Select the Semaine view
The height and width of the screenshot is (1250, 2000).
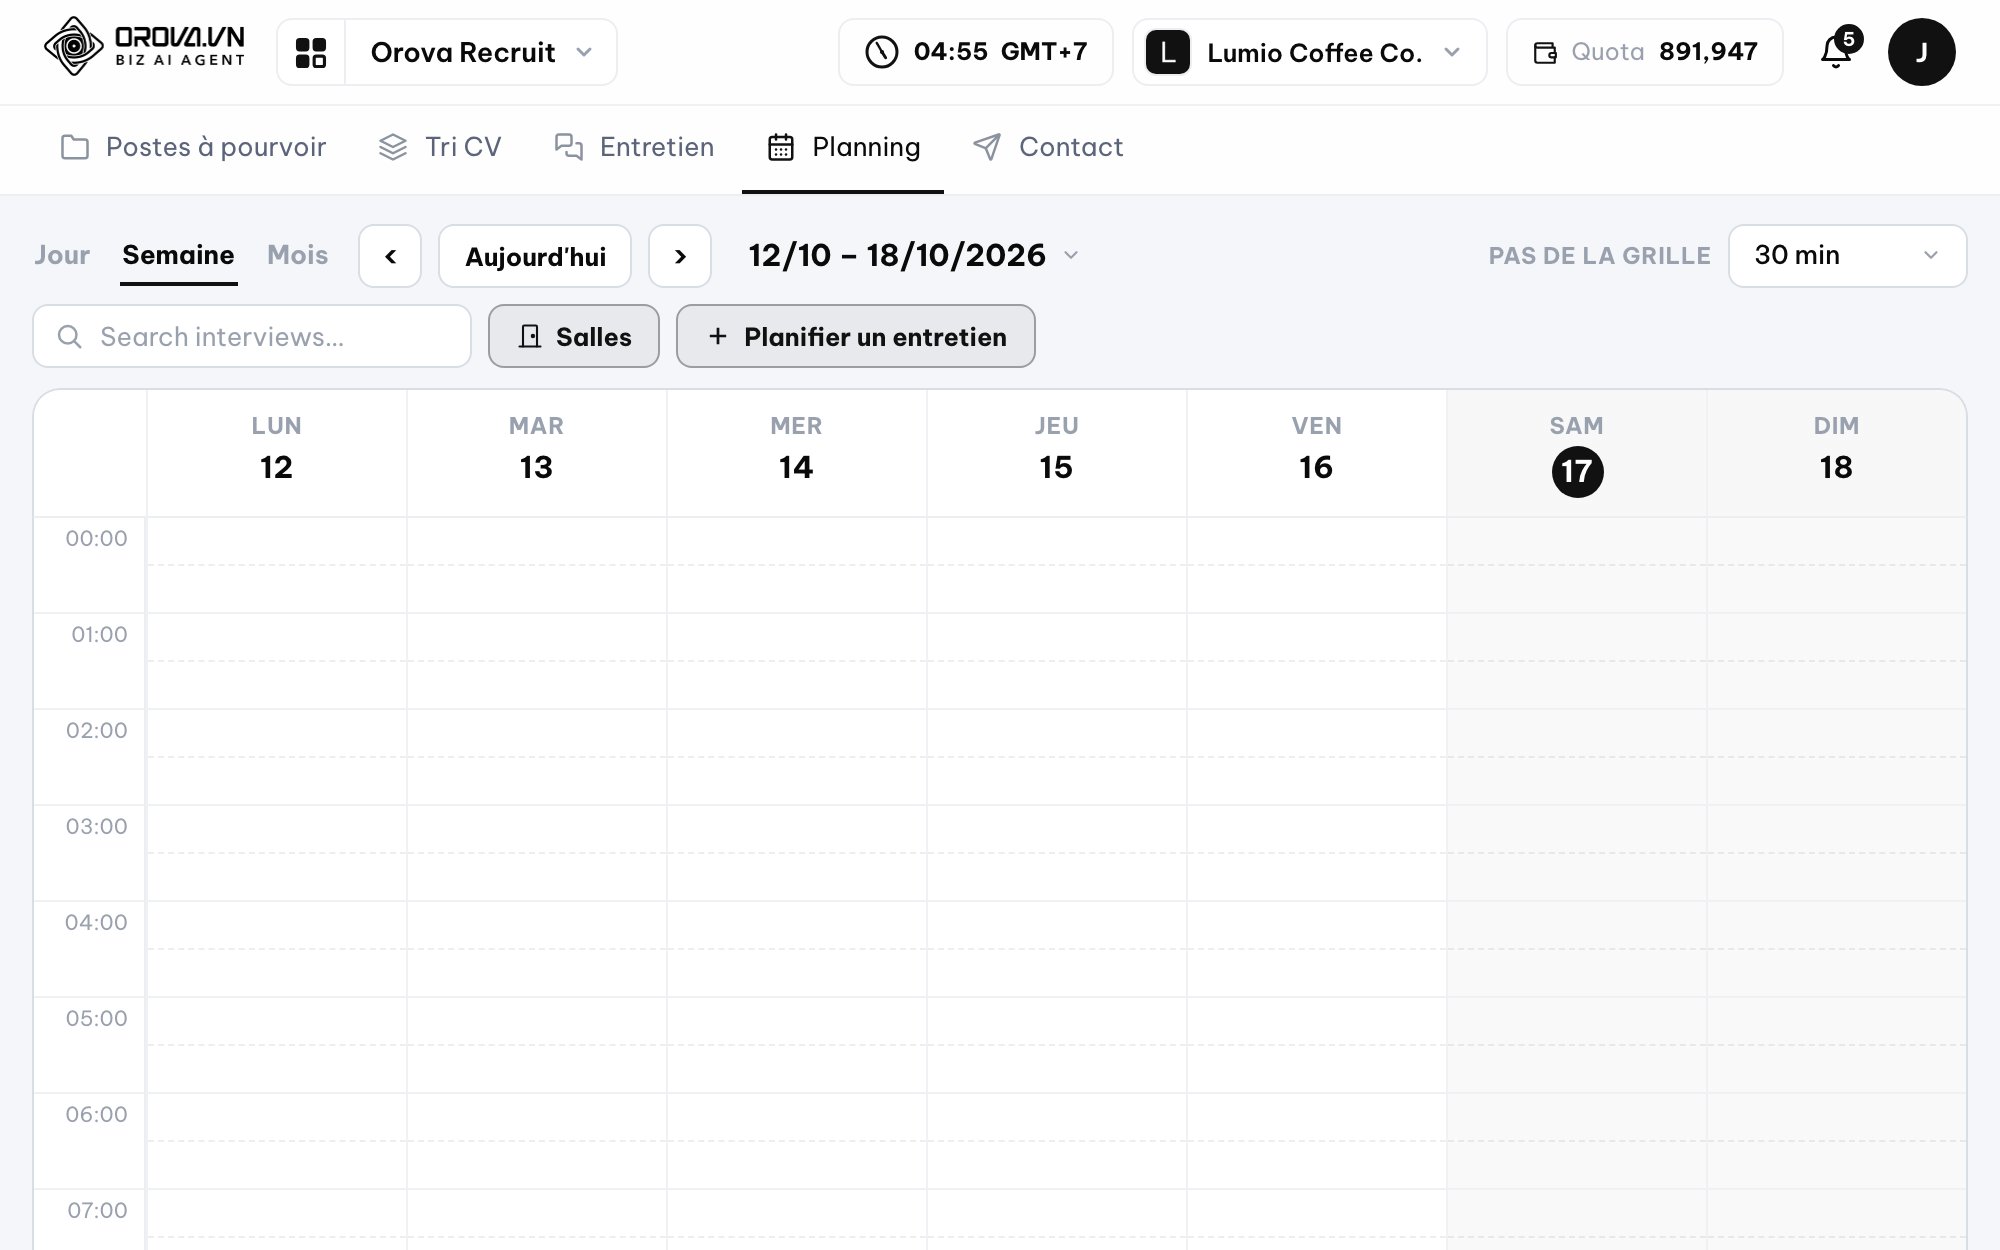[178, 255]
